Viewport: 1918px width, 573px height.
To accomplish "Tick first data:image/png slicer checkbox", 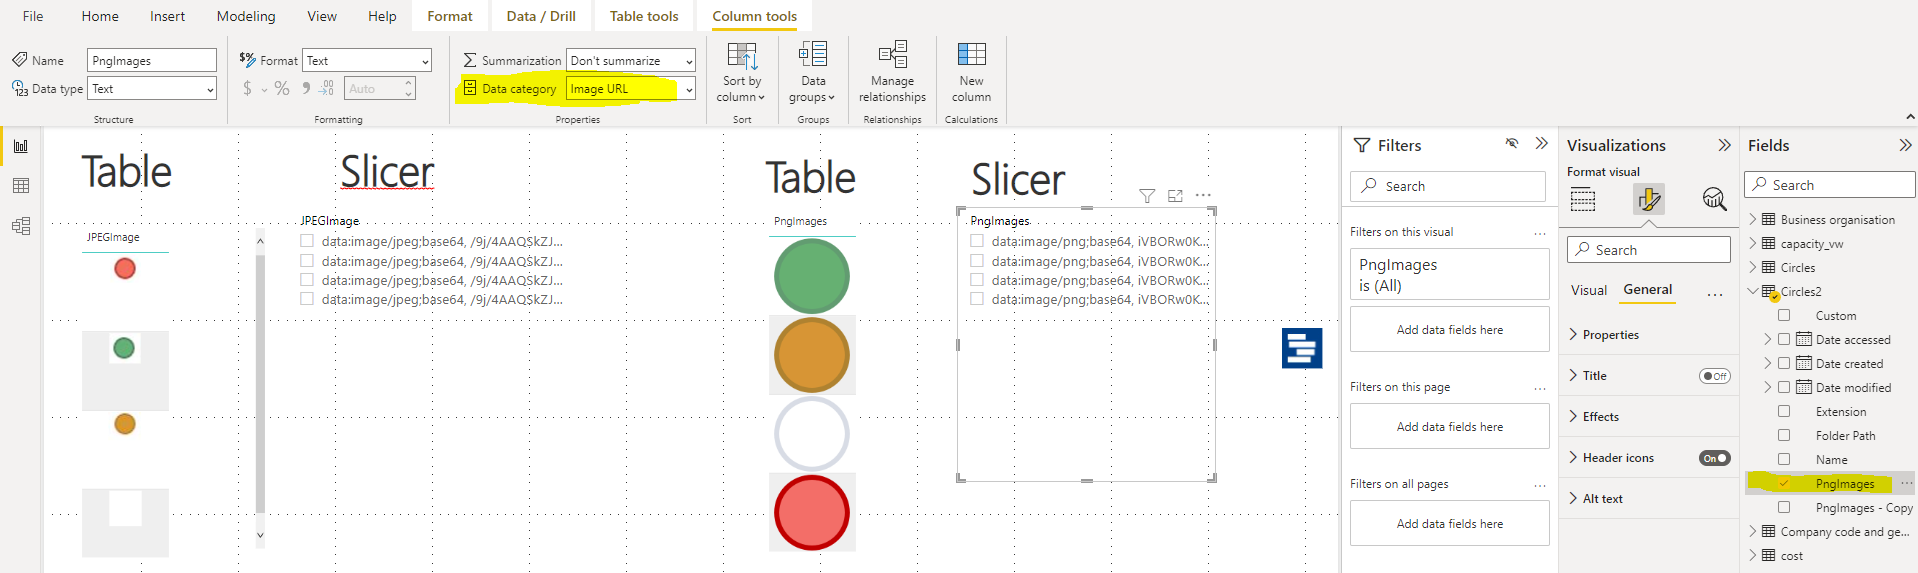I will click(977, 241).
